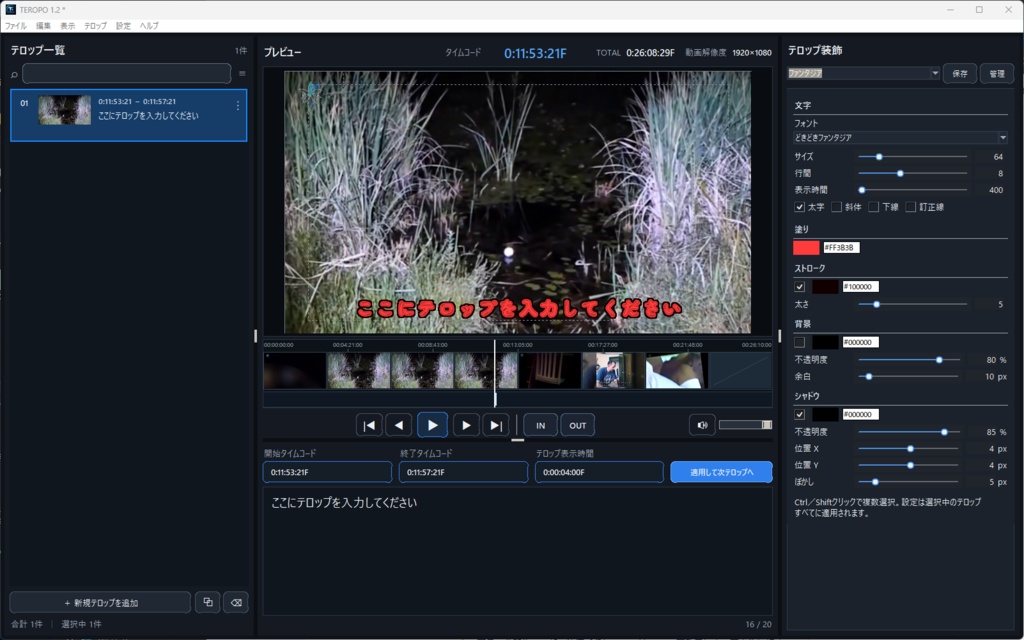Viewport: 1024px width, 640px height.
Task: Click the red 塗り fill color swatch
Action: click(x=806, y=248)
